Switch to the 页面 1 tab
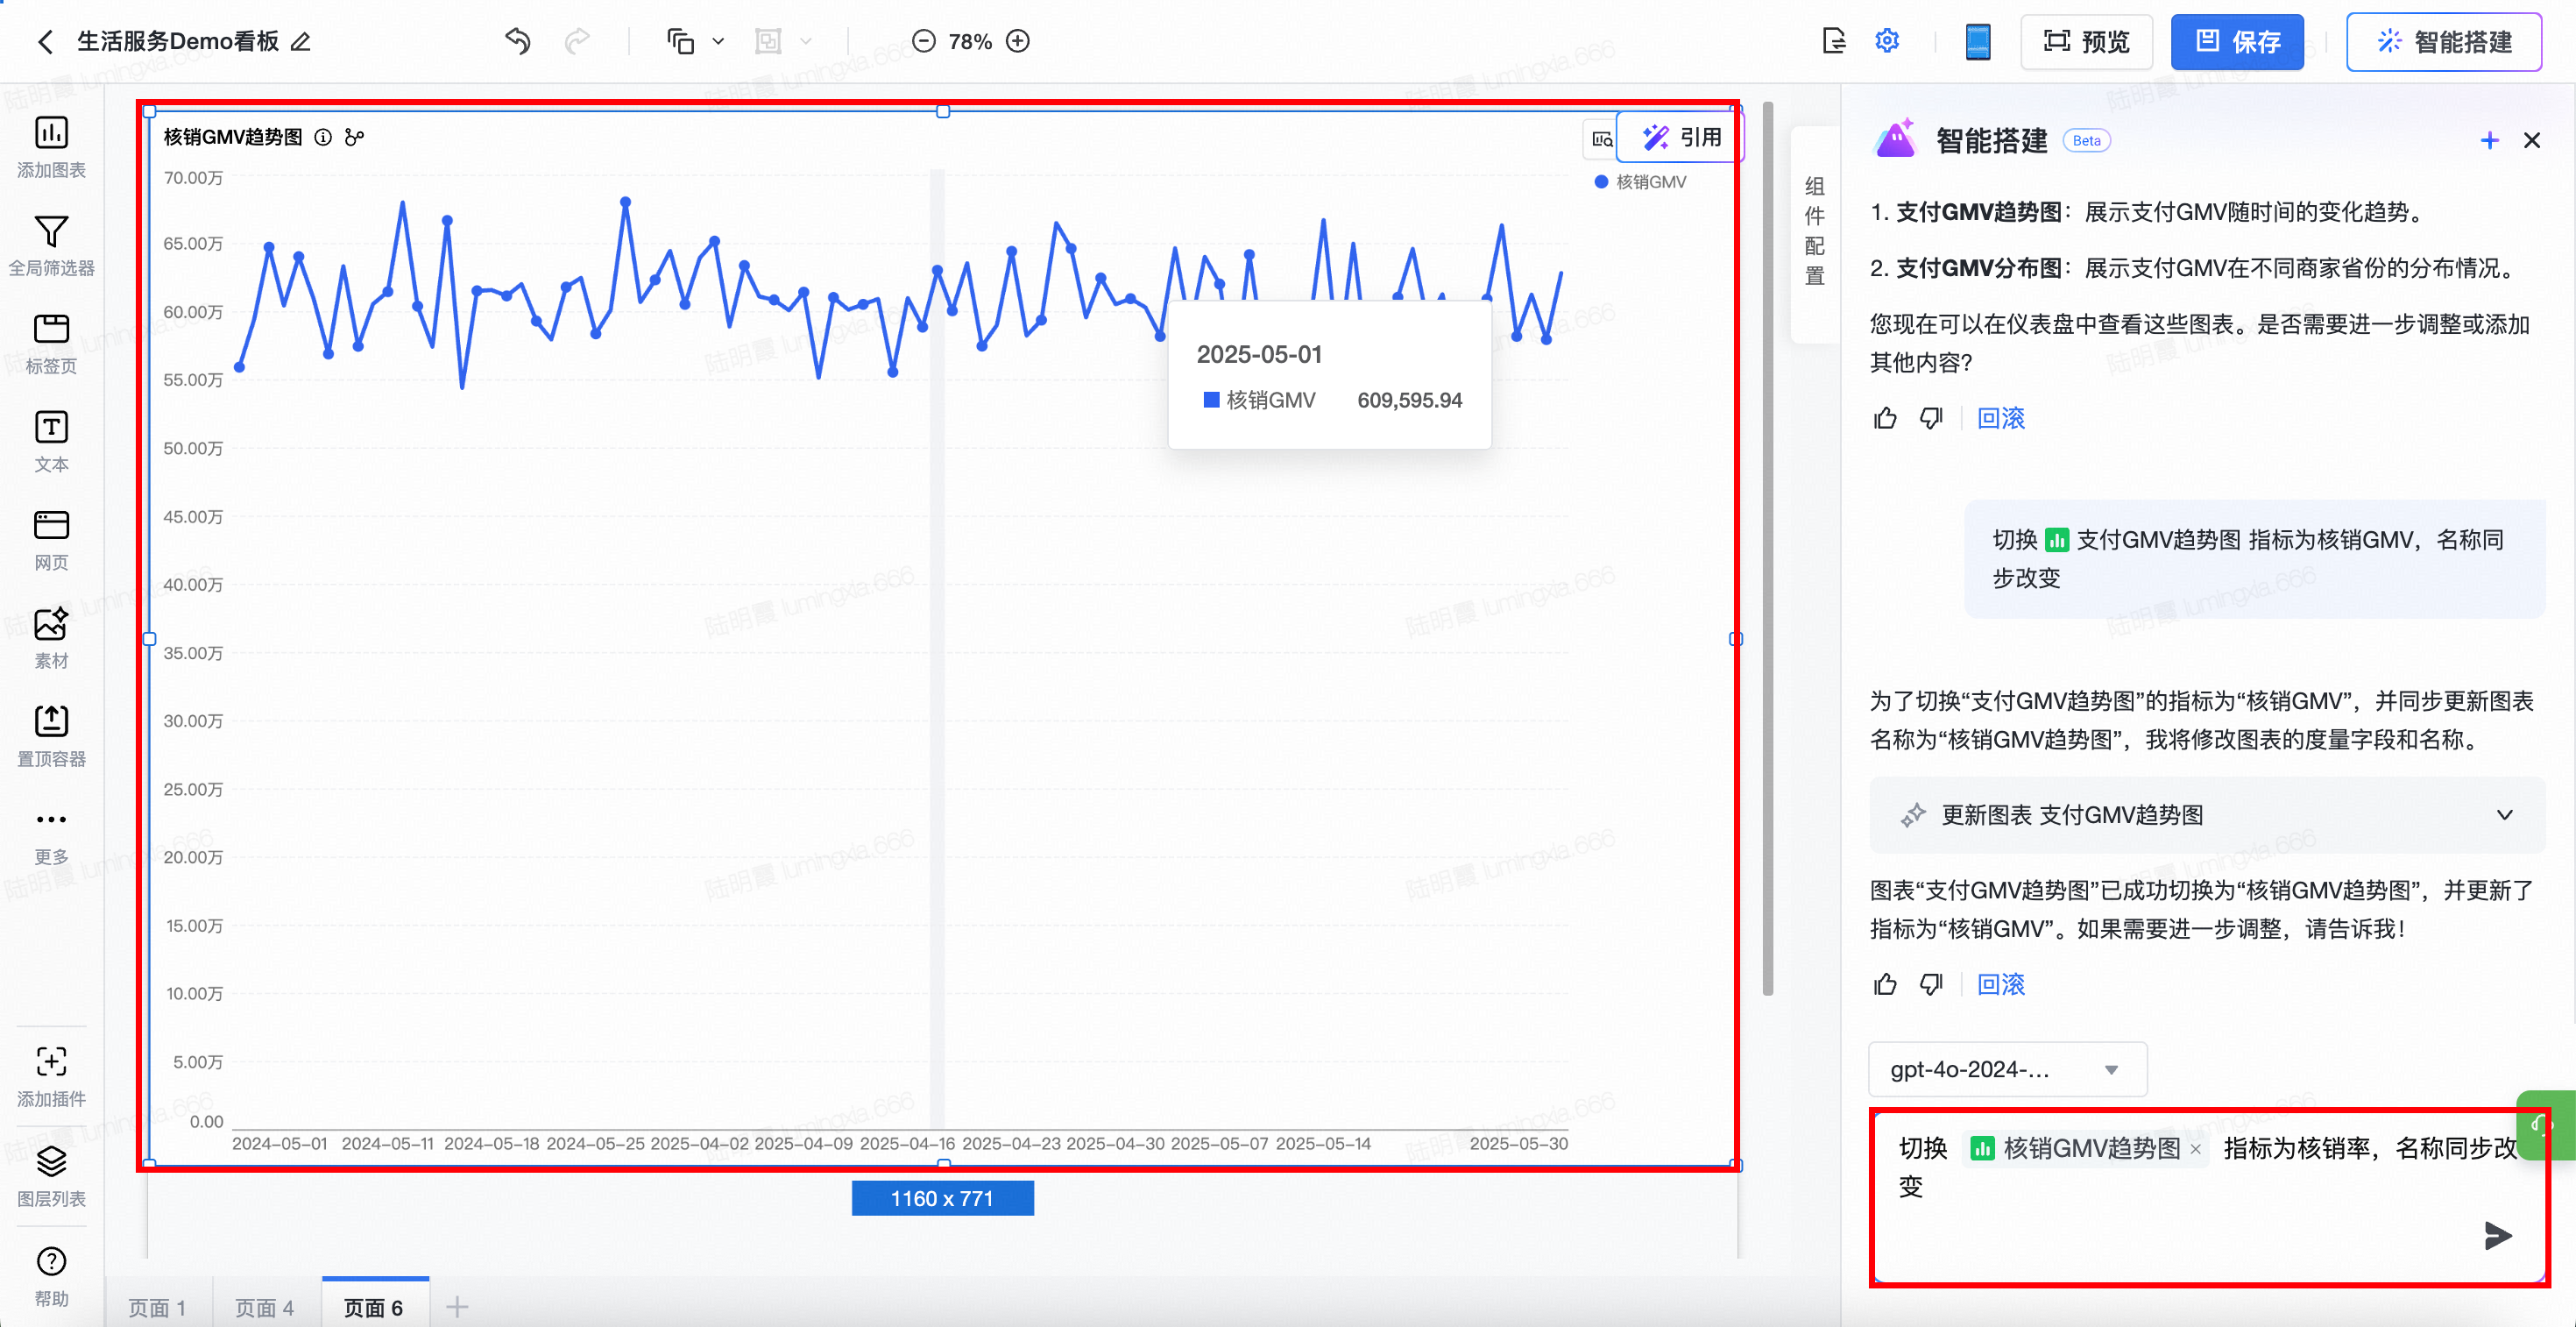2576x1327 pixels. pos(157,1307)
